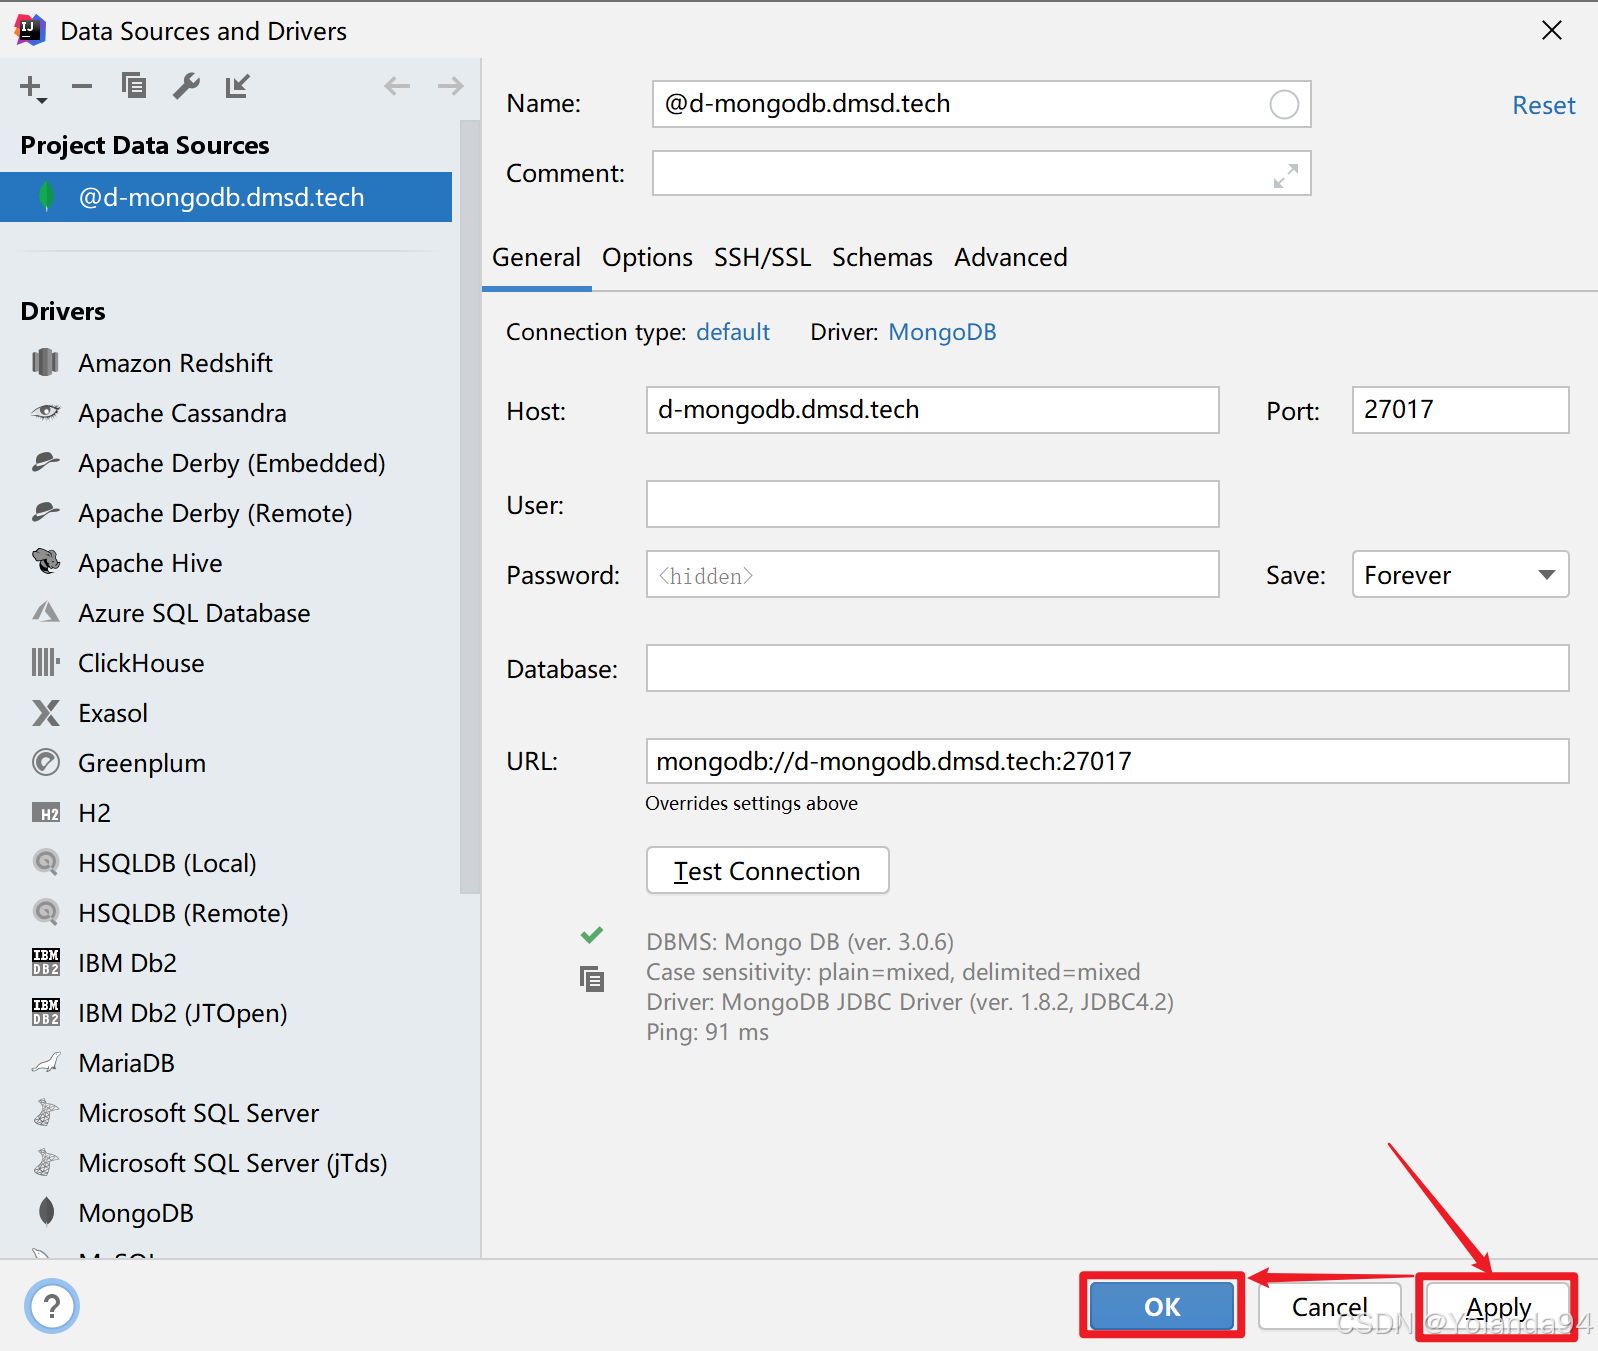Click the Cancel button
This screenshot has height=1351, width=1598.
click(x=1329, y=1307)
